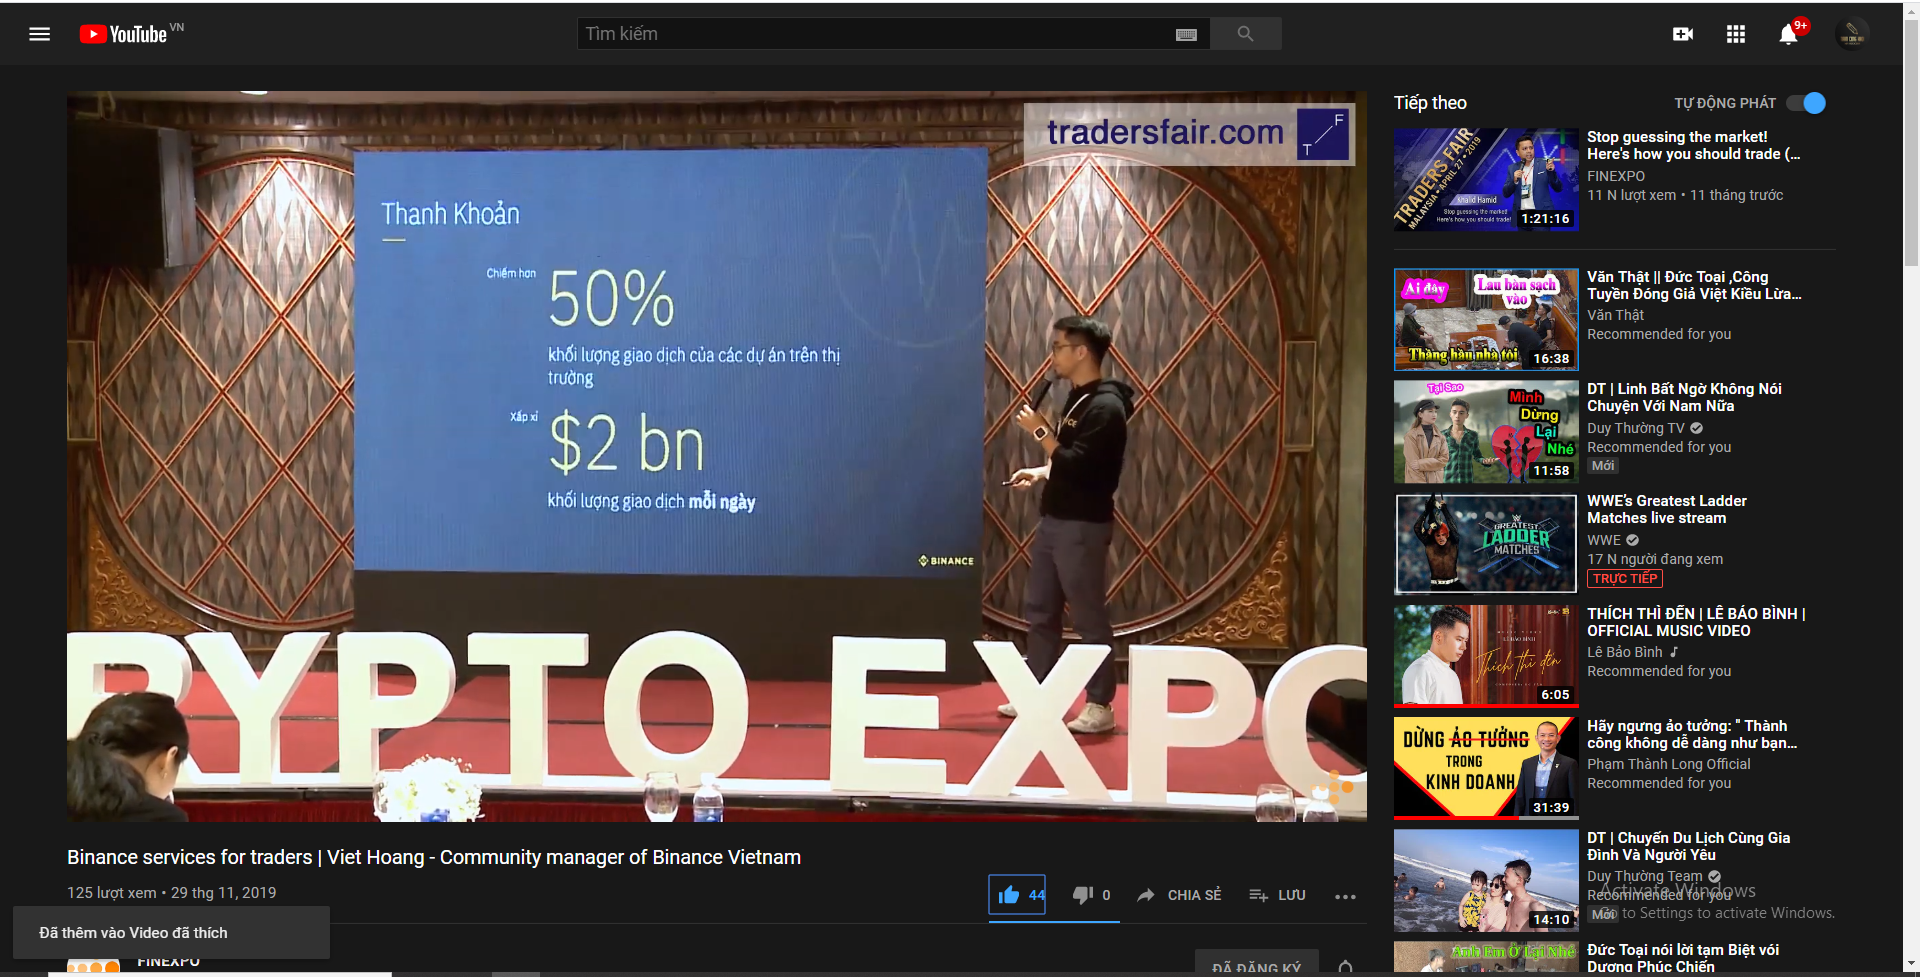Open Văn Thật Đức Toại video thumbnail
This screenshot has width=1920, height=977.
[1486, 320]
